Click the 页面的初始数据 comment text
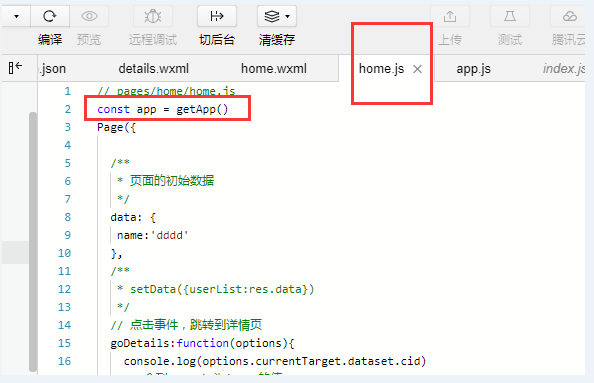594x383 pixels. (x=172, y=181)
